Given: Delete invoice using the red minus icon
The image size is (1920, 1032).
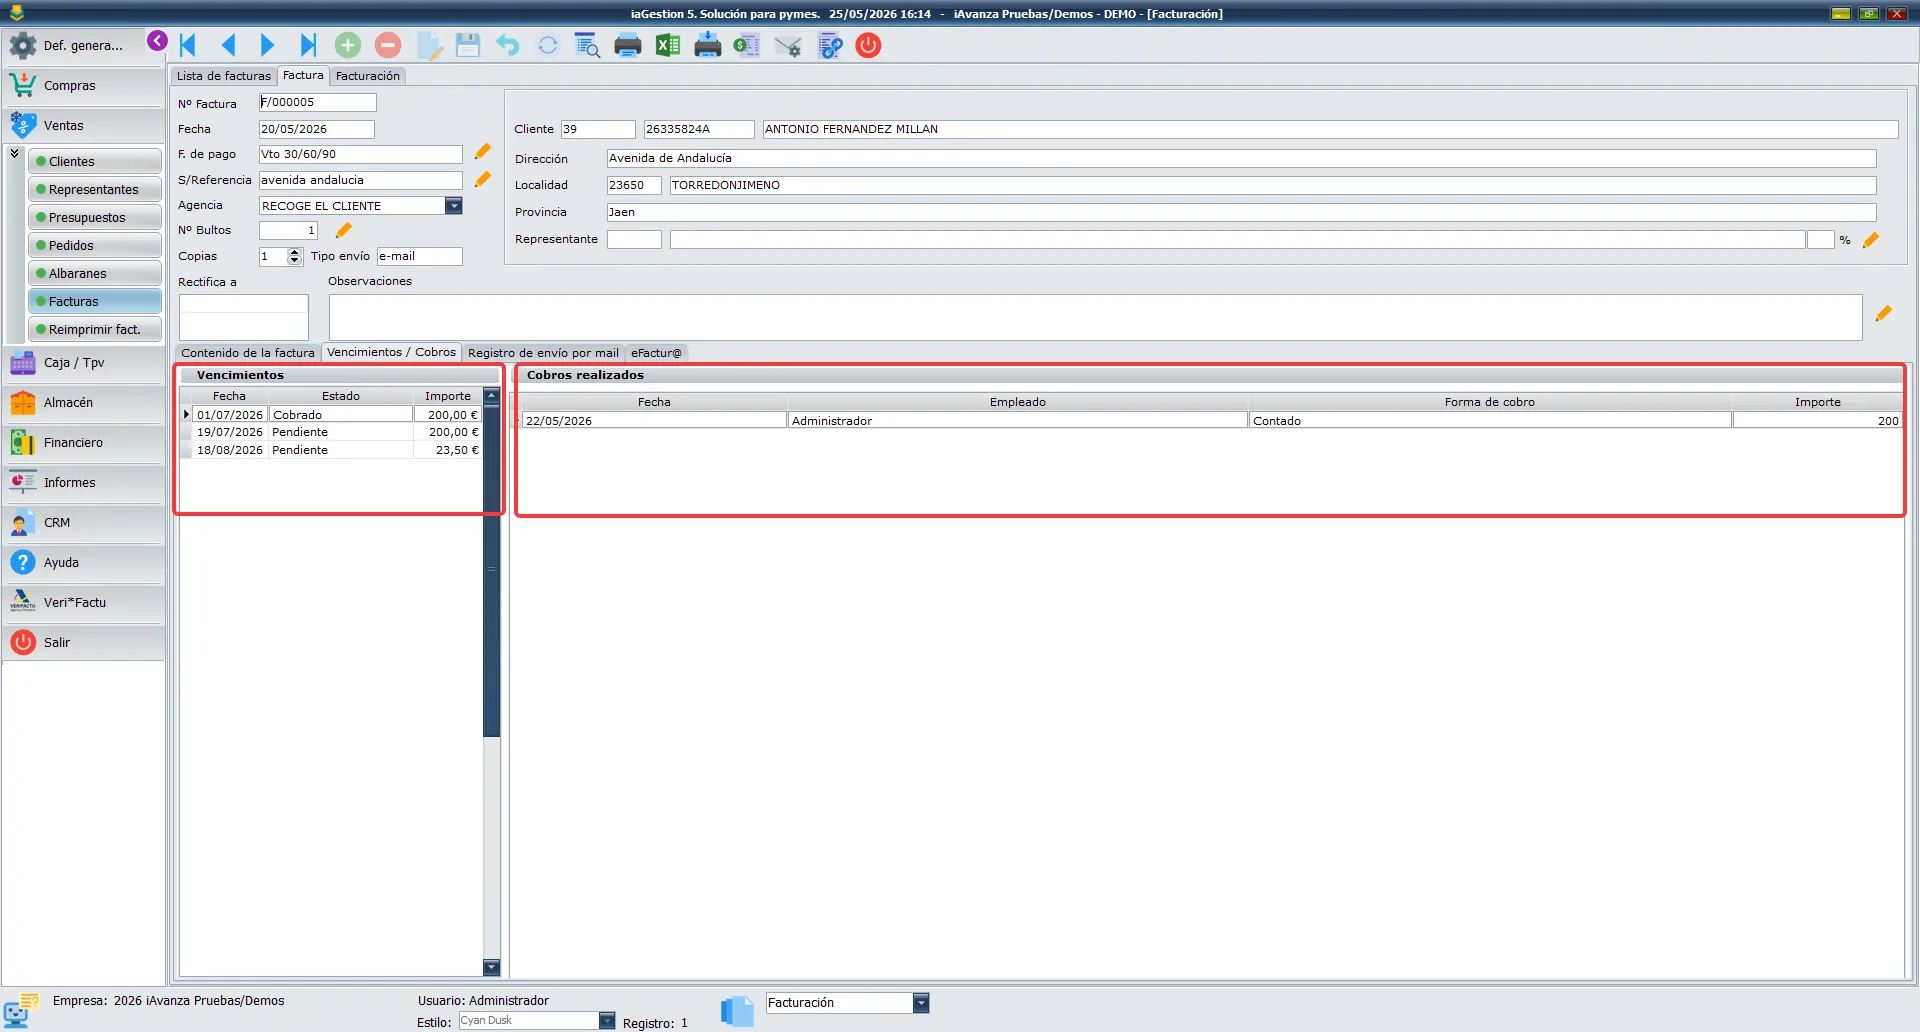Looking at the screenshot, I should pyautogui.click(x=388, y=45).
